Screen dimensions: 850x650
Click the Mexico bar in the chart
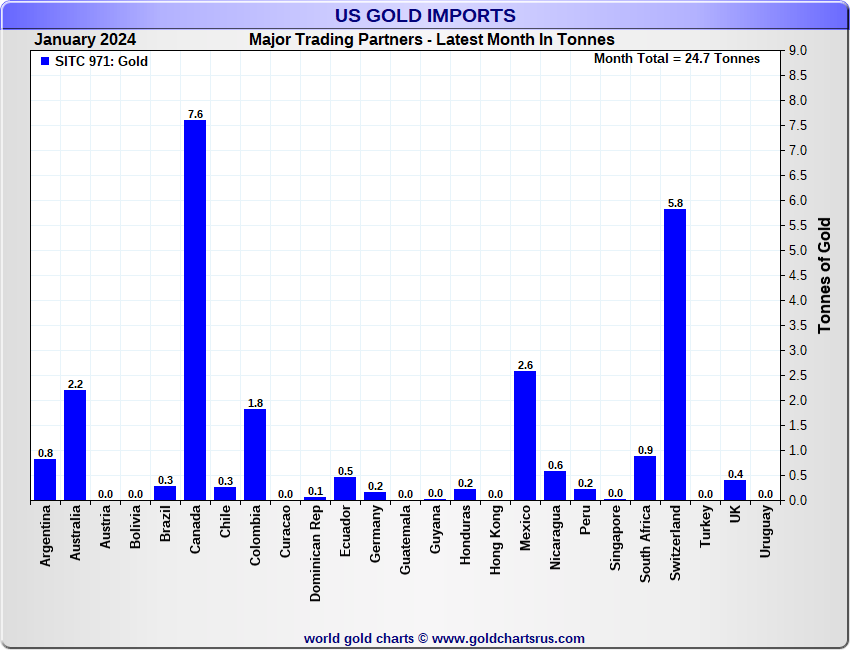tap(525, 435)
